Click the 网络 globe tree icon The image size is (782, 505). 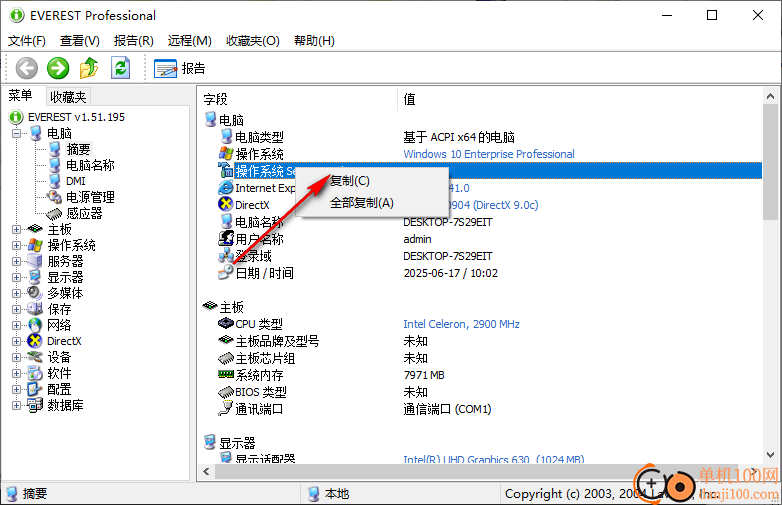click(x=35, y=325)
